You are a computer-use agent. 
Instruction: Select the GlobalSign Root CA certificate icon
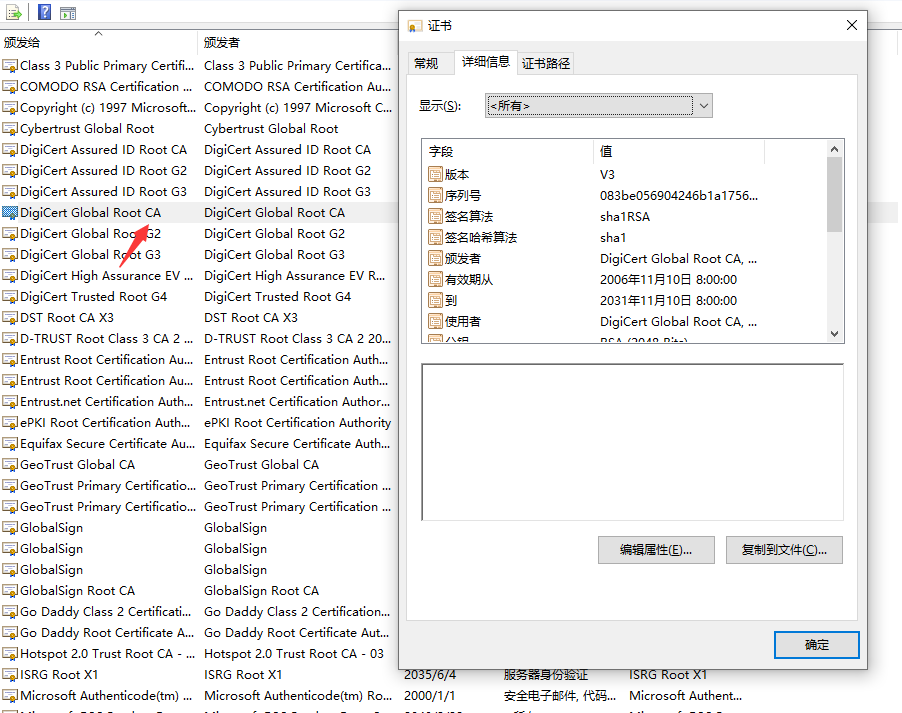point(10,591)
